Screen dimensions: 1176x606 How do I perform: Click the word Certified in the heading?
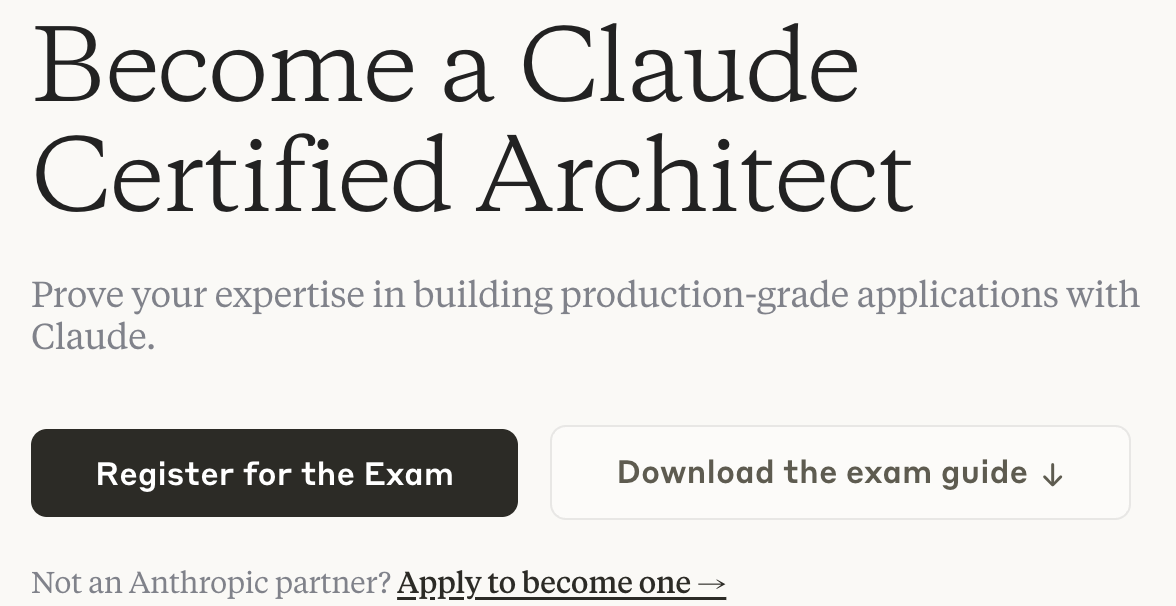pos(241,177)
